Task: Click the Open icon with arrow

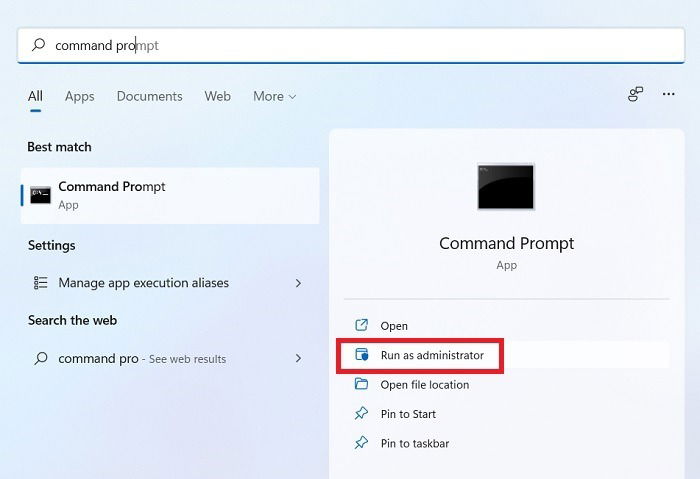Action: point(361,325)
